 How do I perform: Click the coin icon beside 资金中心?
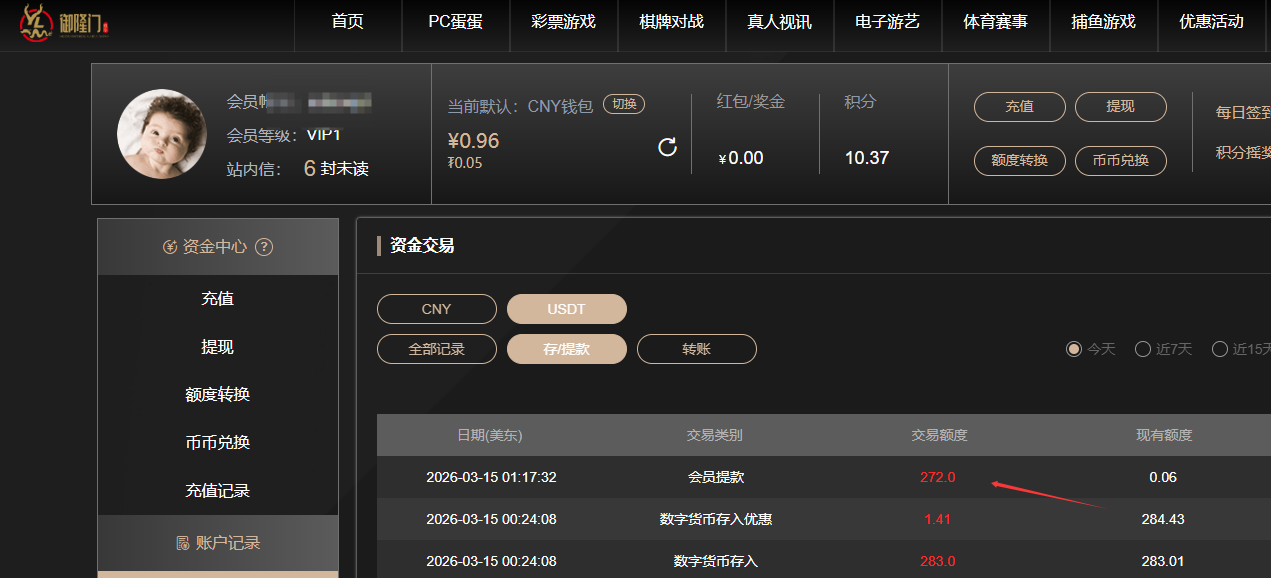tap(170, 247)
